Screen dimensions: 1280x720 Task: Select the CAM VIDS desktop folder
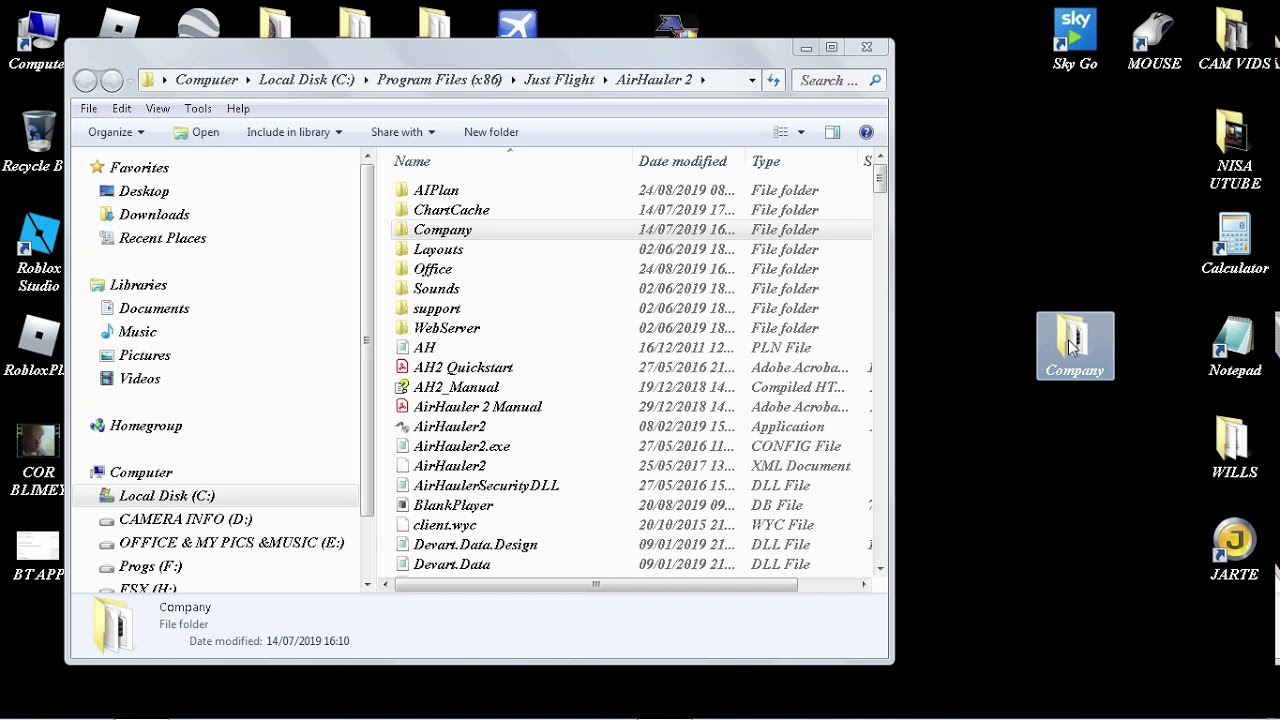point(1235,40)
